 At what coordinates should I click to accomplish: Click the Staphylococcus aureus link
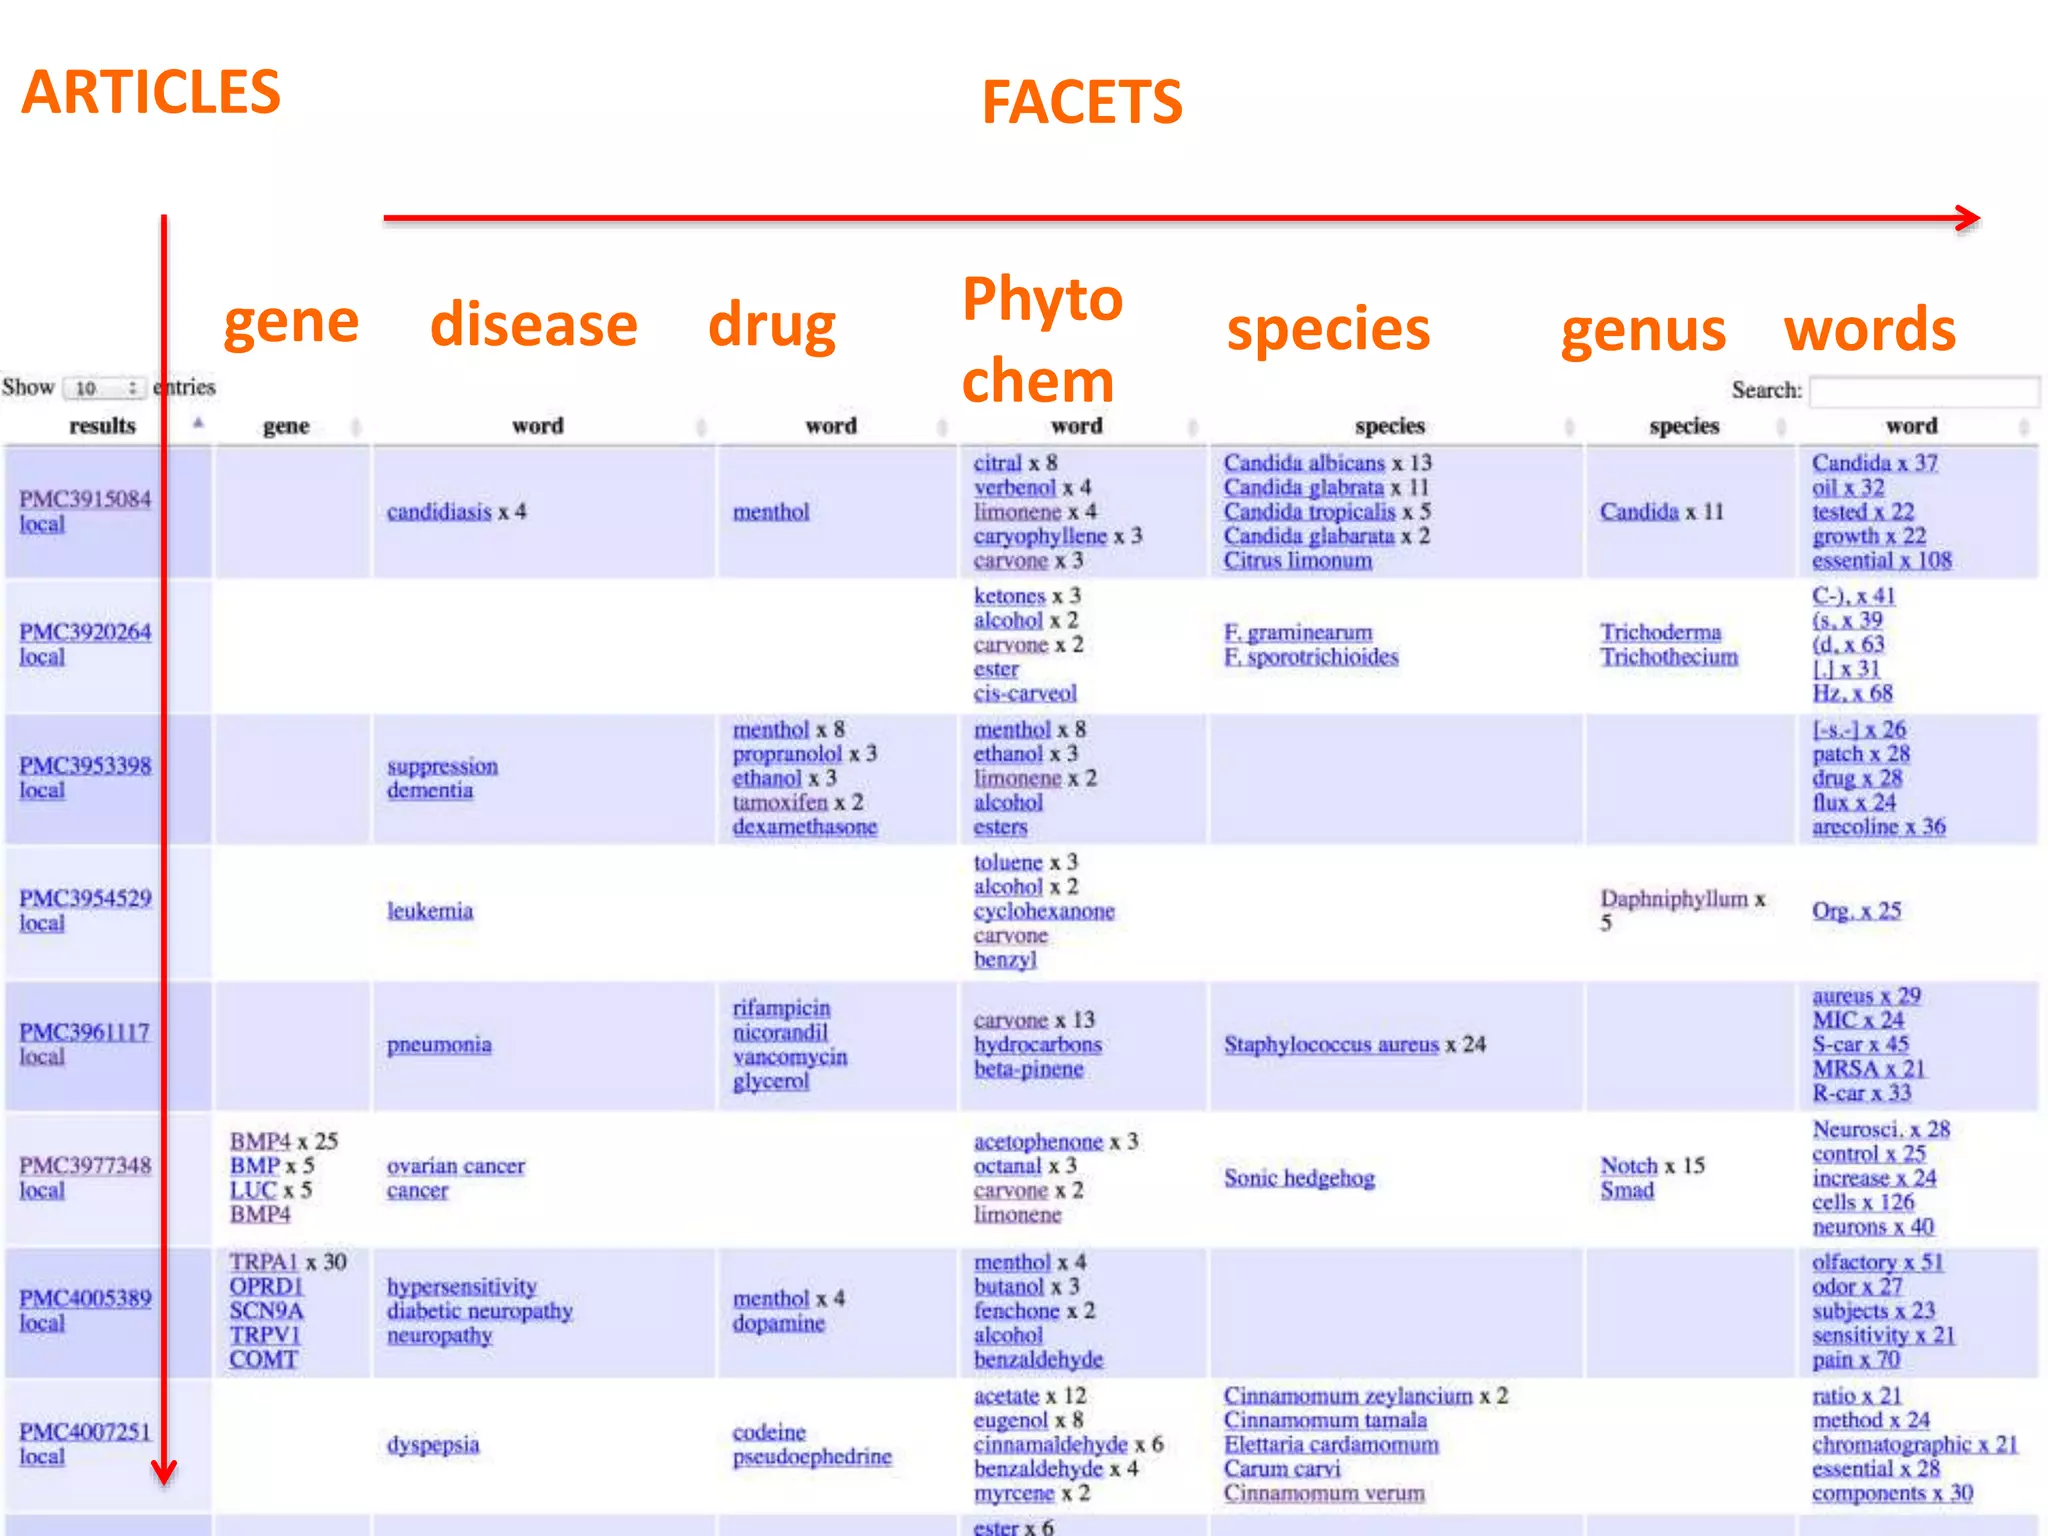(x=1331, y=1045)
